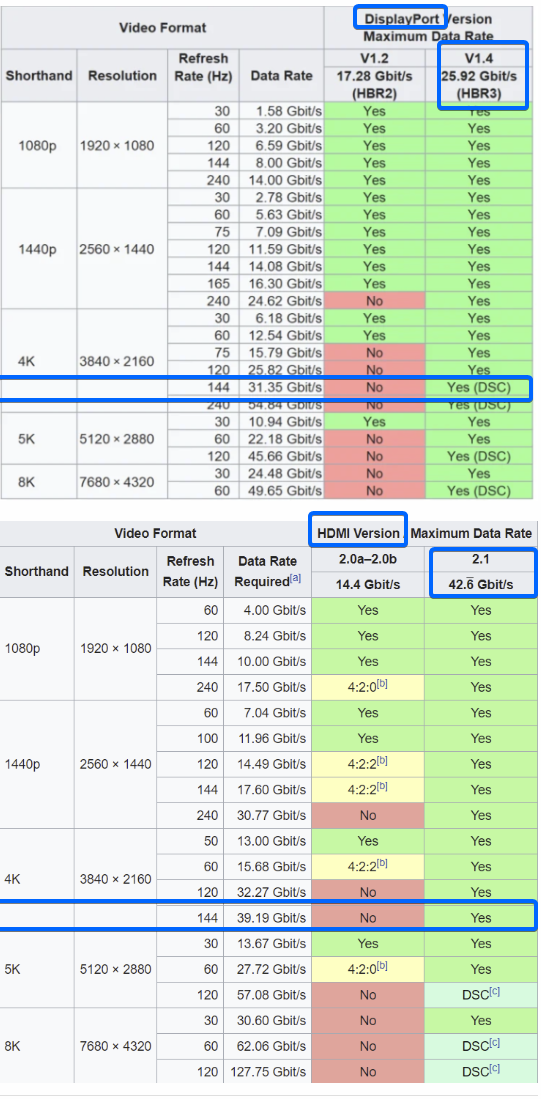Click the '1.58 Gbit/s' data rate cell
541x1099 pixels.
(281, 111)
